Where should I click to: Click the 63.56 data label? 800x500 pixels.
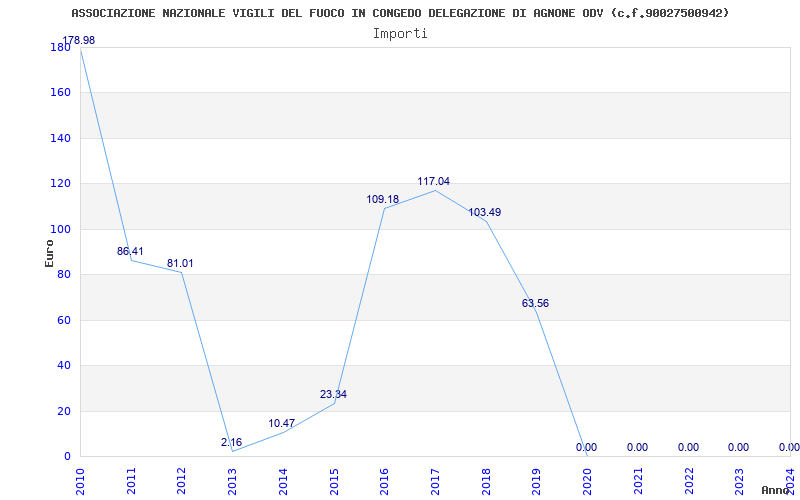tap(535, 303)
